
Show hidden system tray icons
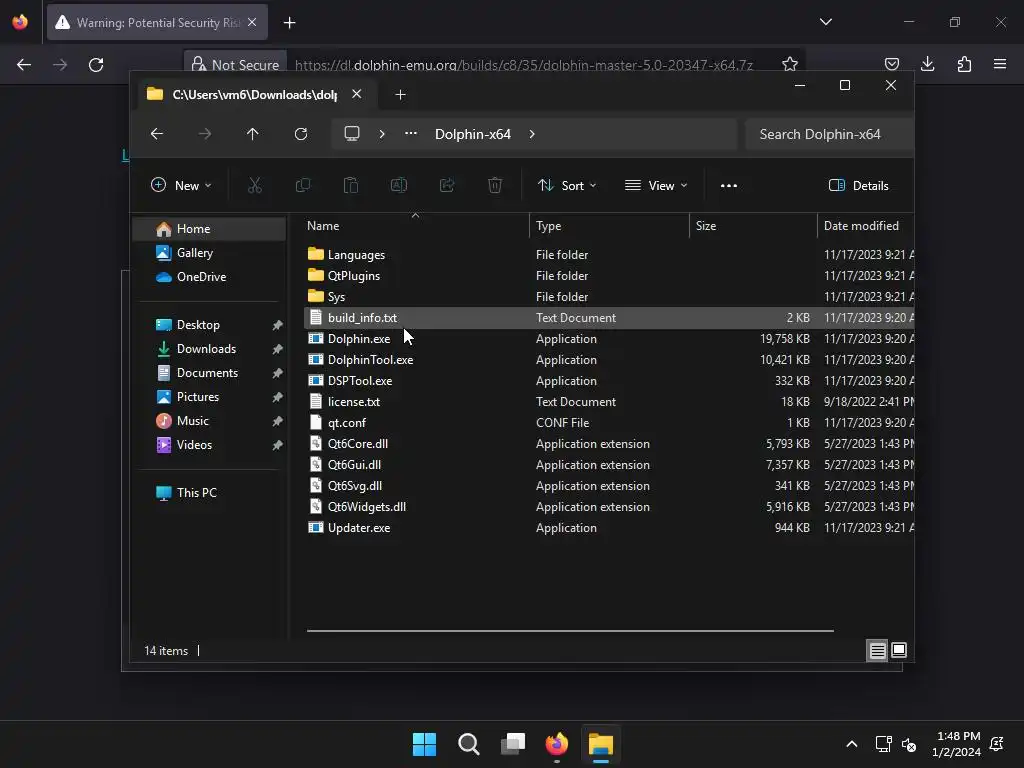click(x=852, y=744)
